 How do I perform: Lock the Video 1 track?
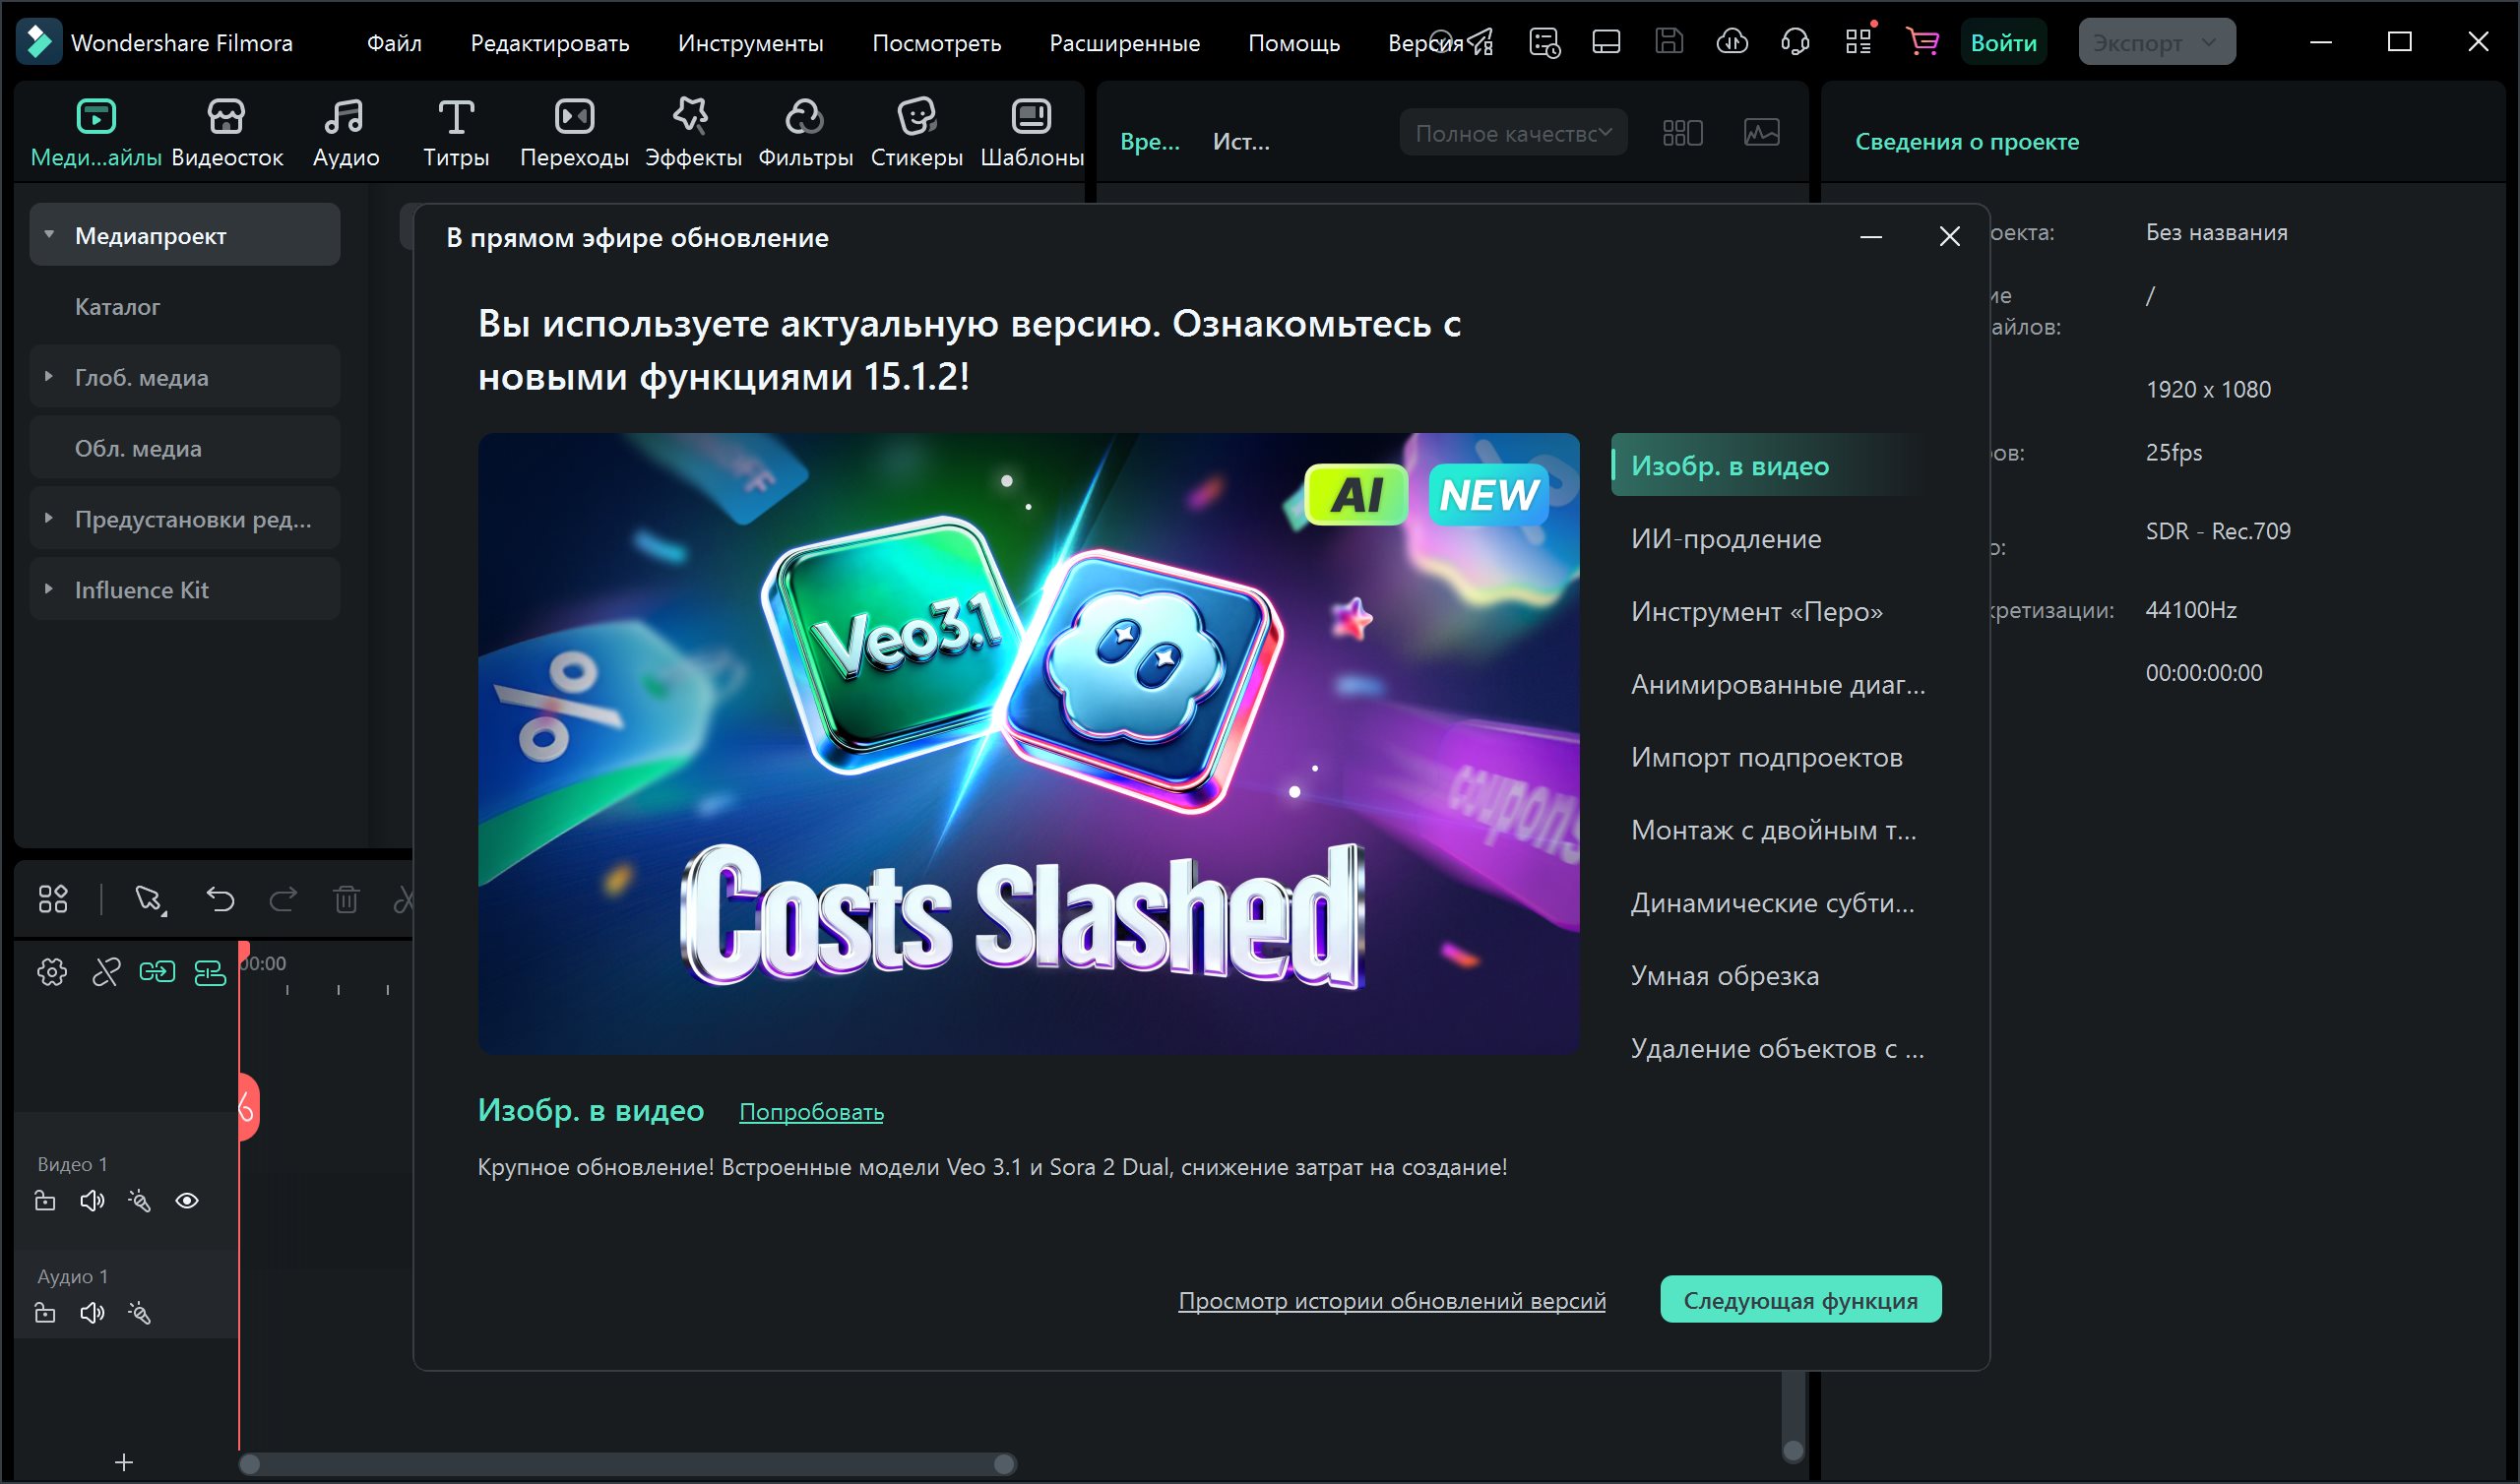click(45, 1201)
